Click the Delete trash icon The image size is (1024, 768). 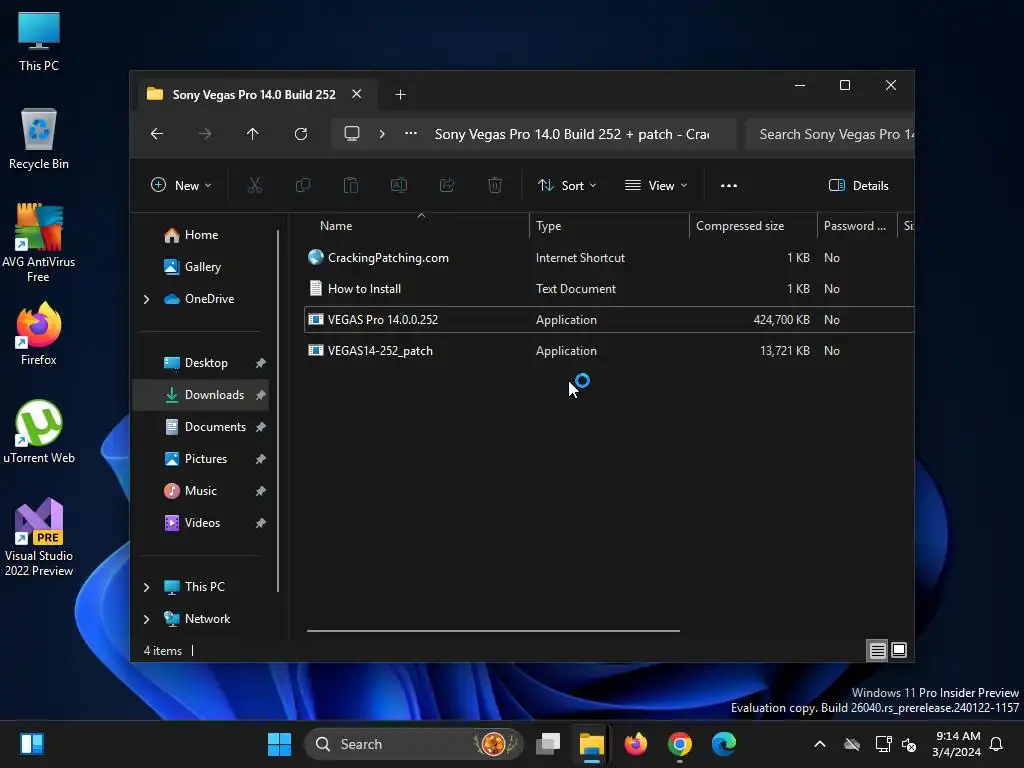[495, 185]
